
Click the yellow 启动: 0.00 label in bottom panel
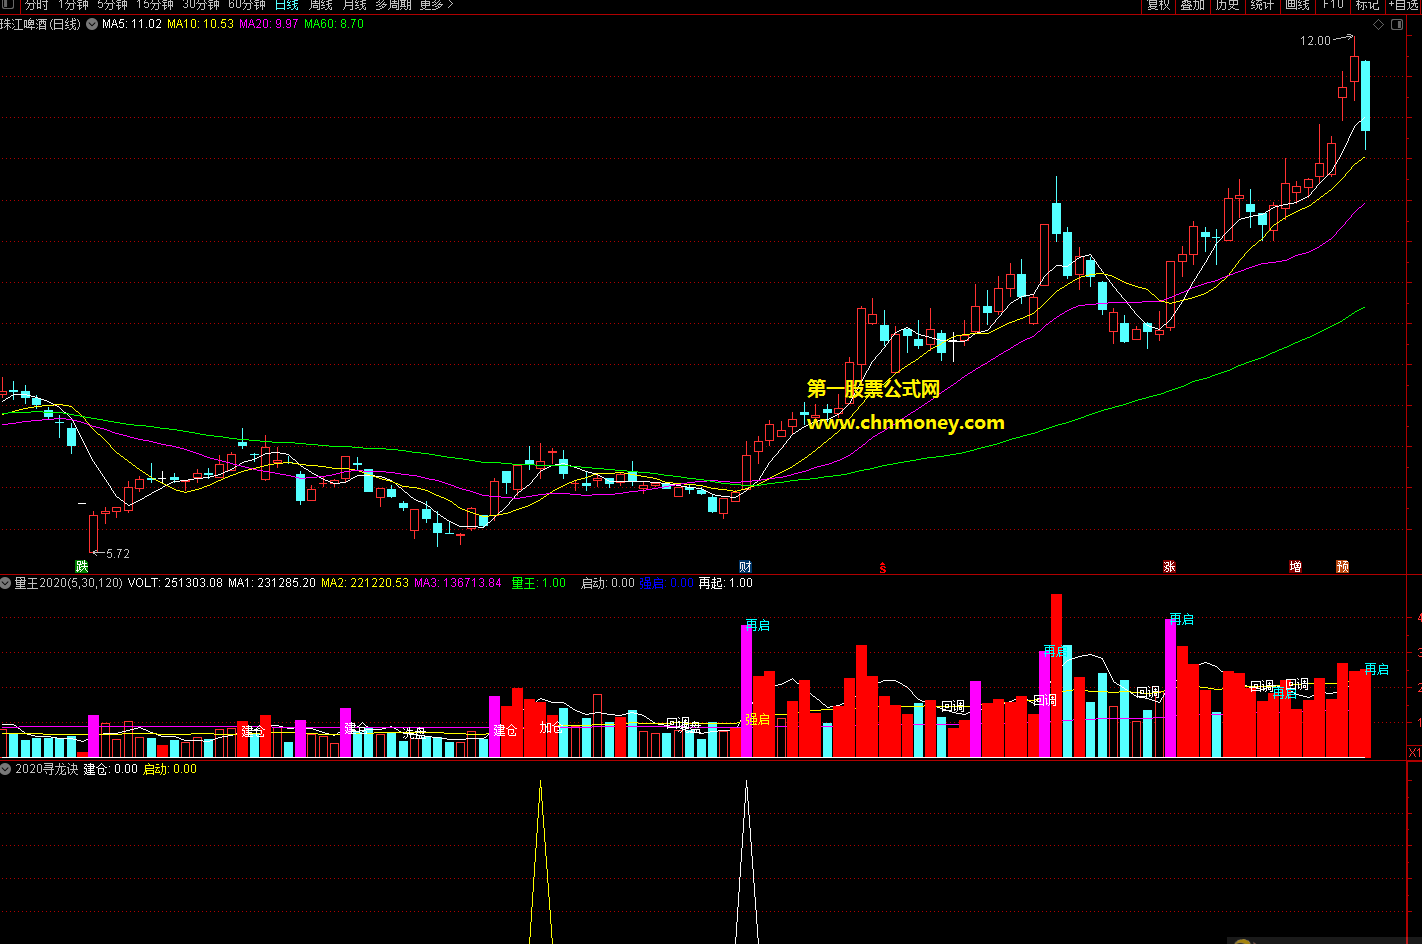[170, 769]
